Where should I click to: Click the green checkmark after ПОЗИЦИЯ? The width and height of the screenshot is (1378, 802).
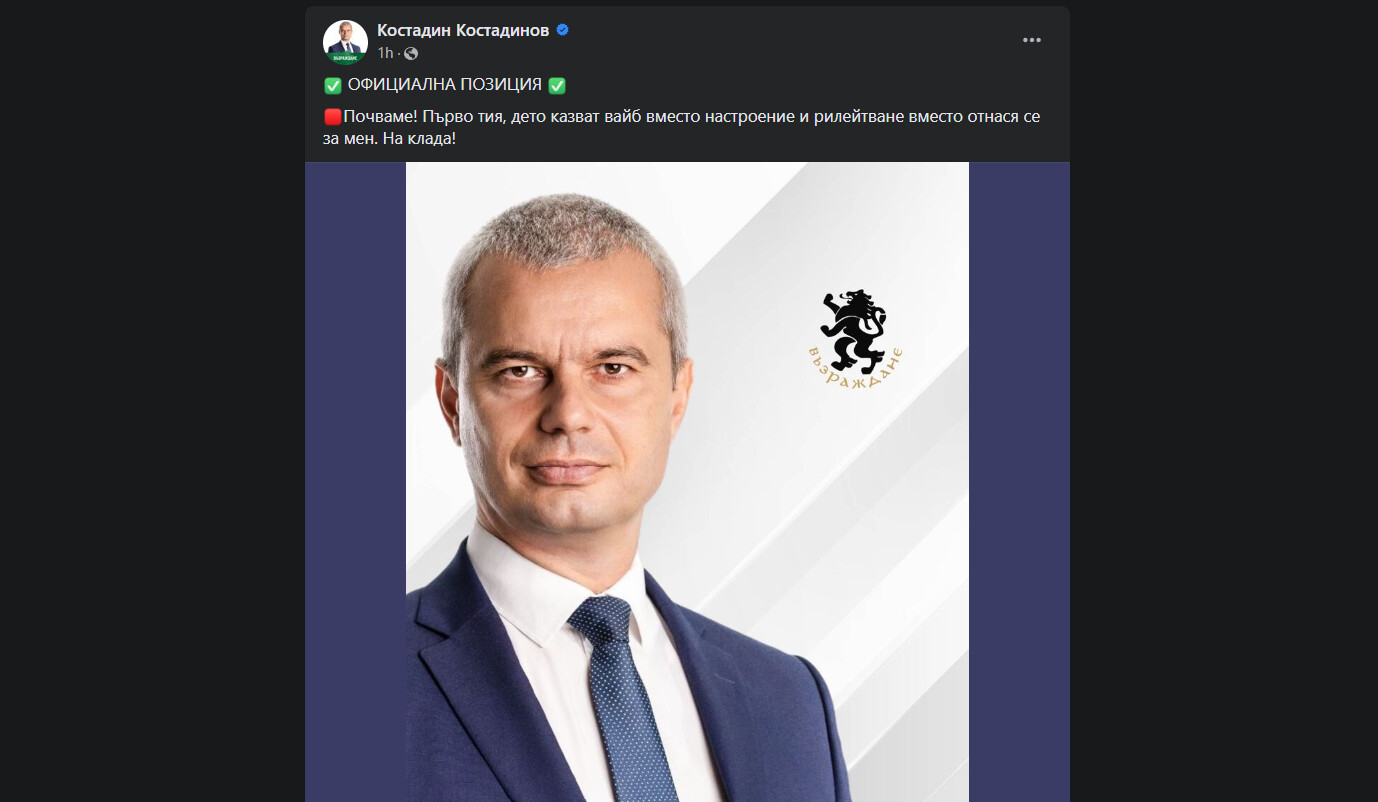coord(557,86)
